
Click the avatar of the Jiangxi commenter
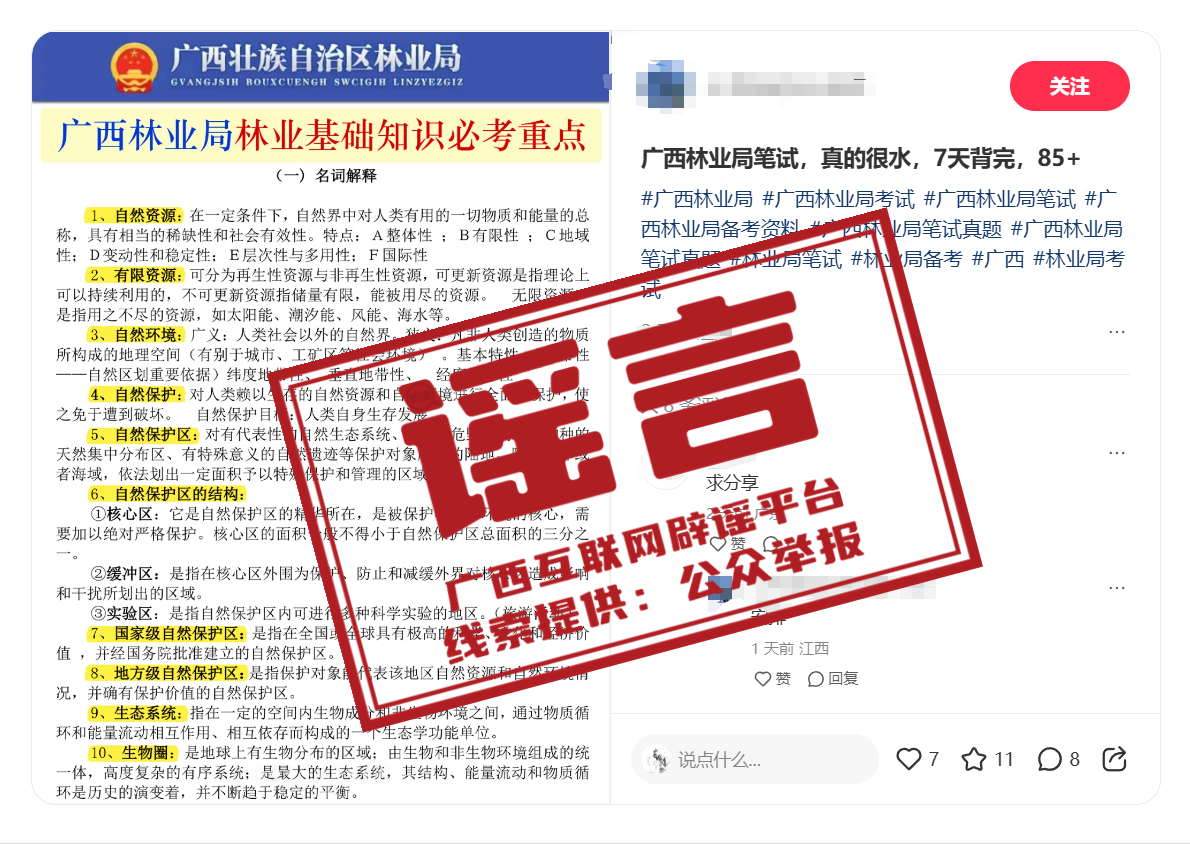point(719,588)
